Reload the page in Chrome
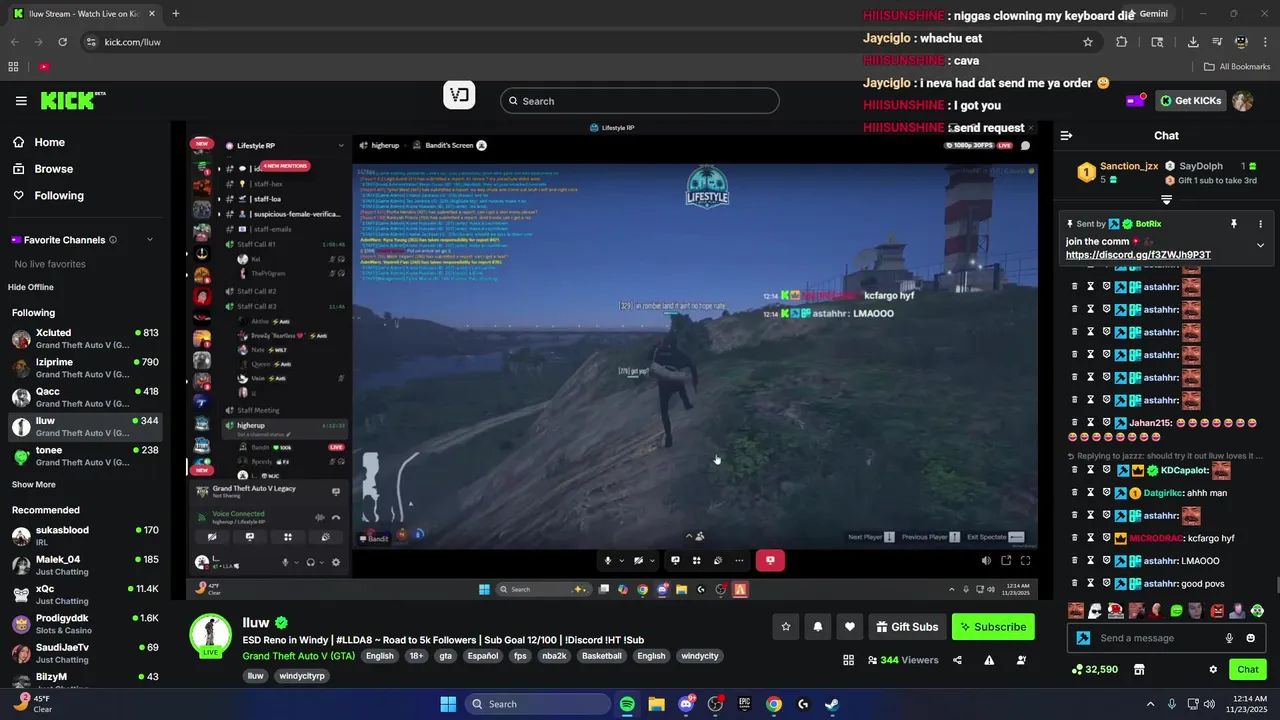The height and width of the screenshot is (720, 1280). [62, 42]
